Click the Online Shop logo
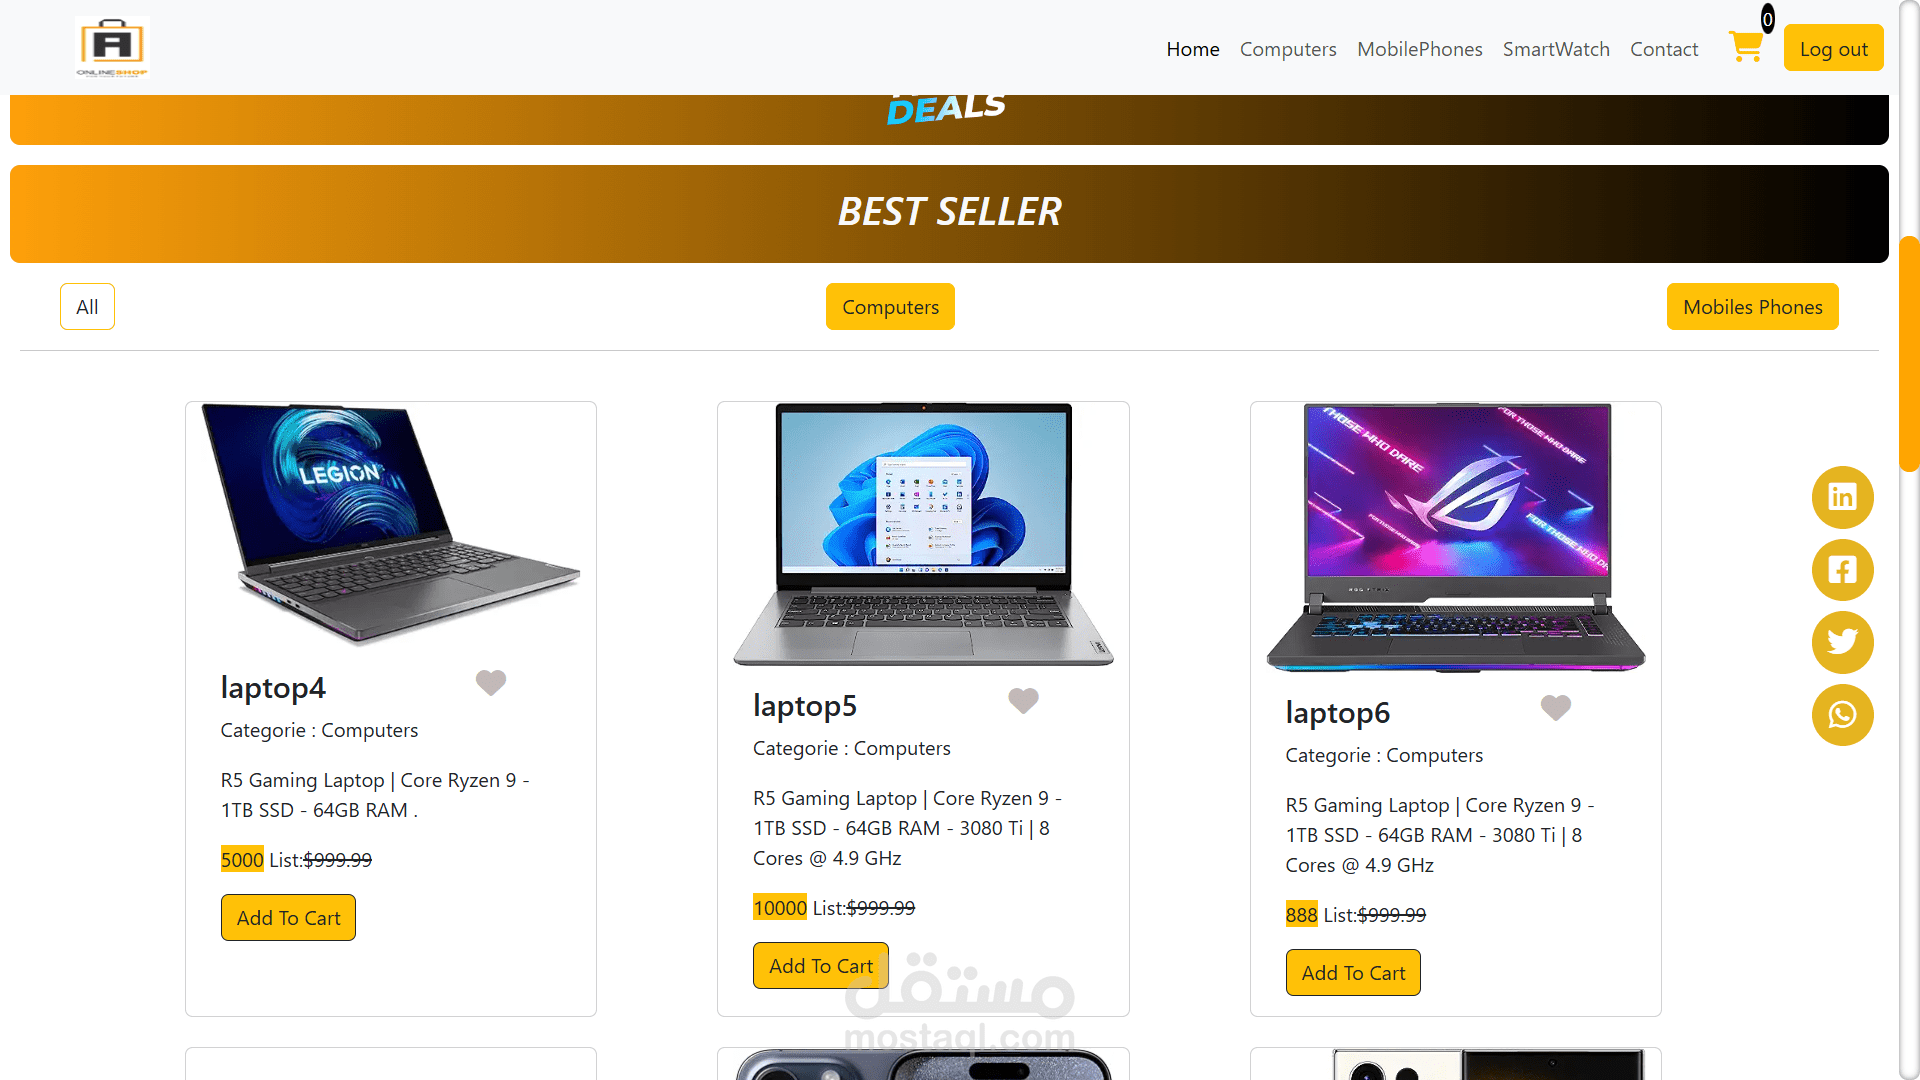Viewport: 1920px width, 1080px height. pos(112,47)
